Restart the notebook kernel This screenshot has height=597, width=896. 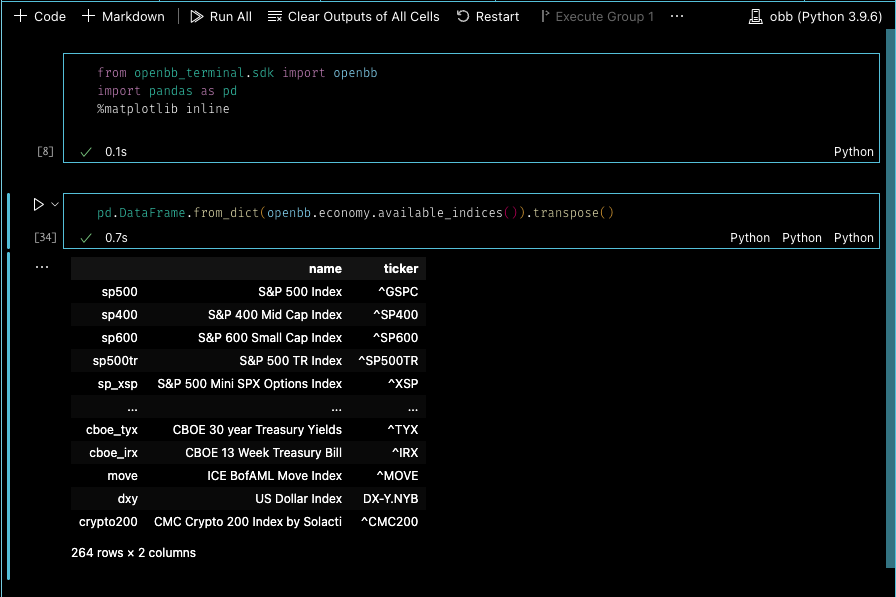click(x=488, y=17)
